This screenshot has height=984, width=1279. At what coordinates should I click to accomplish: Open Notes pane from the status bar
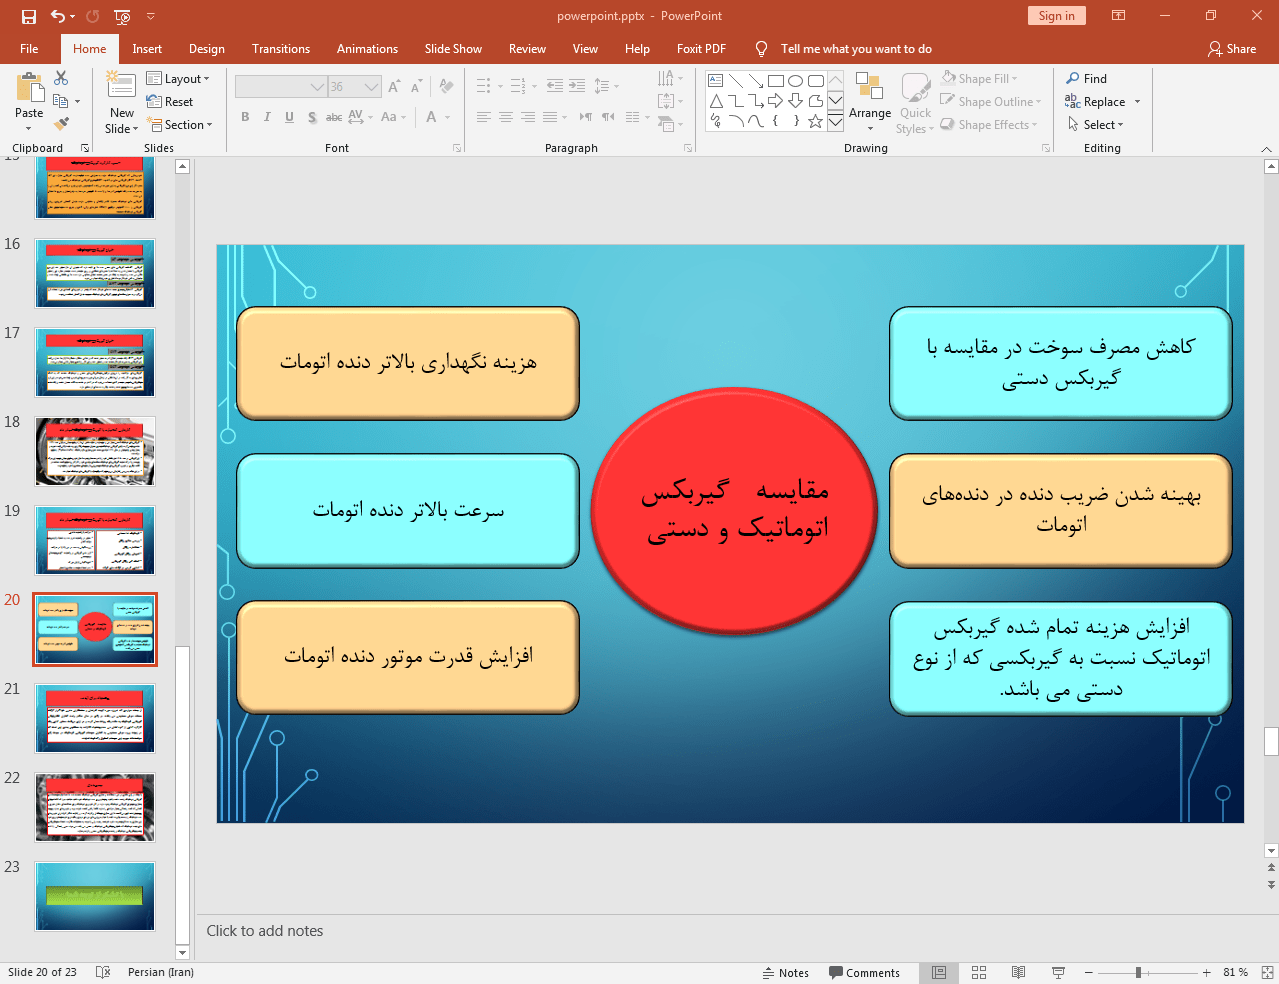point(786,973)
